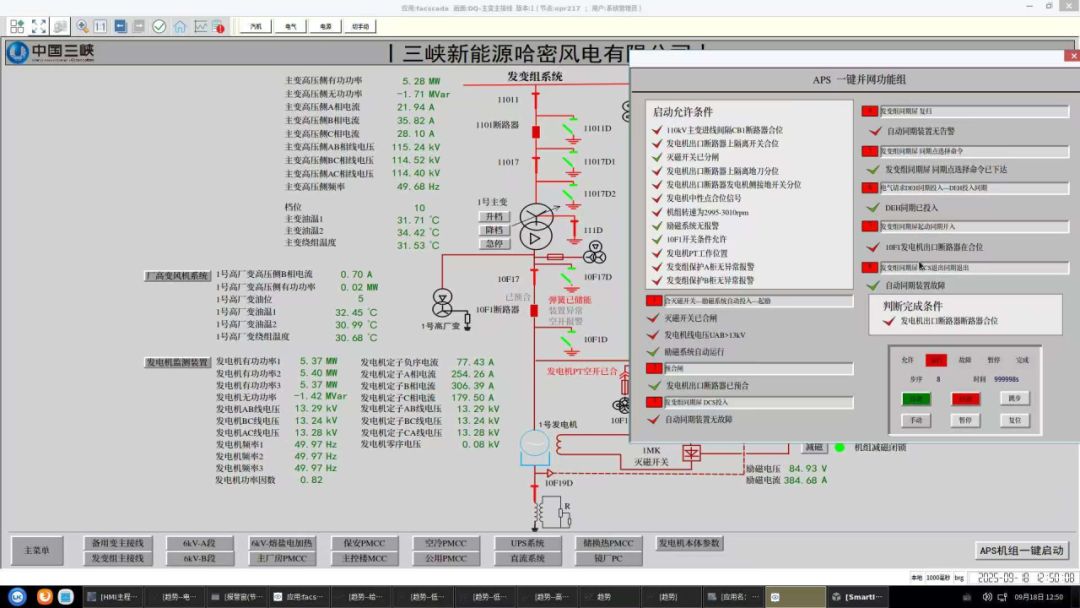
Task: Activate the magnifier zoom tool
Action: click(x=82, y=26)
